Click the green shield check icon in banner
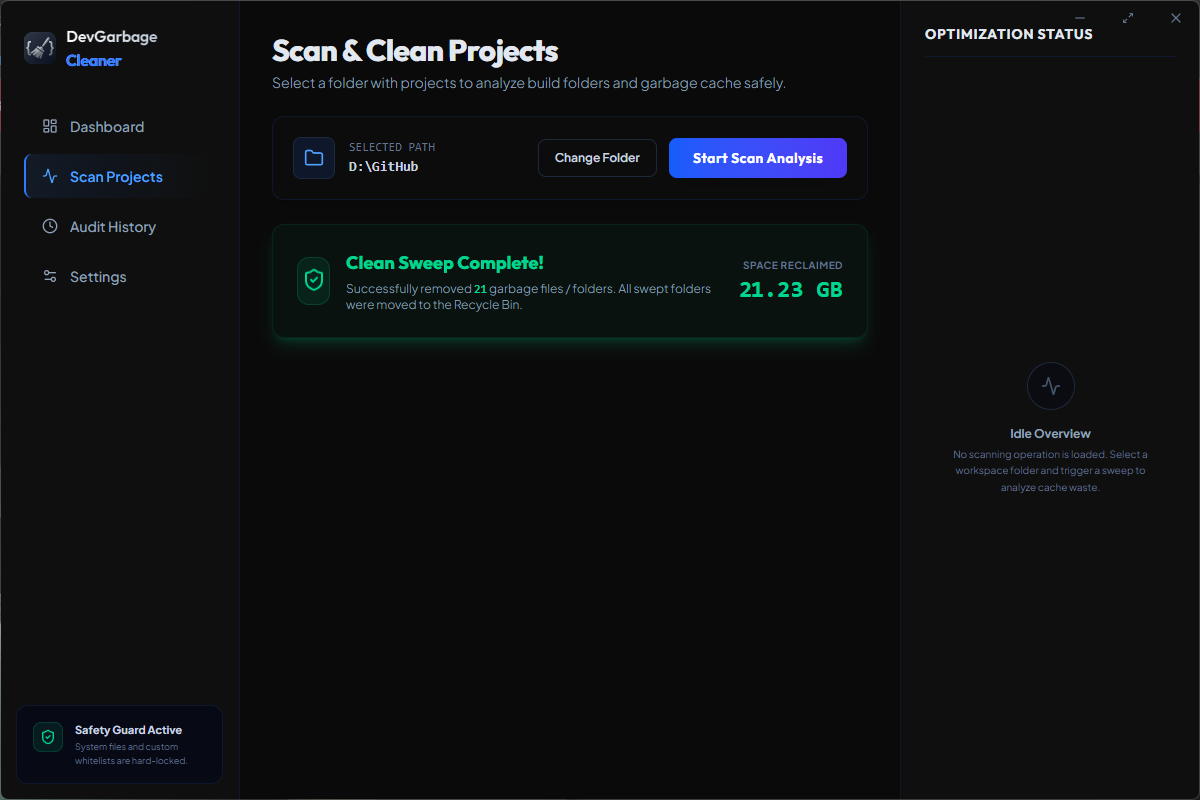1200x800 pixels. coord(314,281)
